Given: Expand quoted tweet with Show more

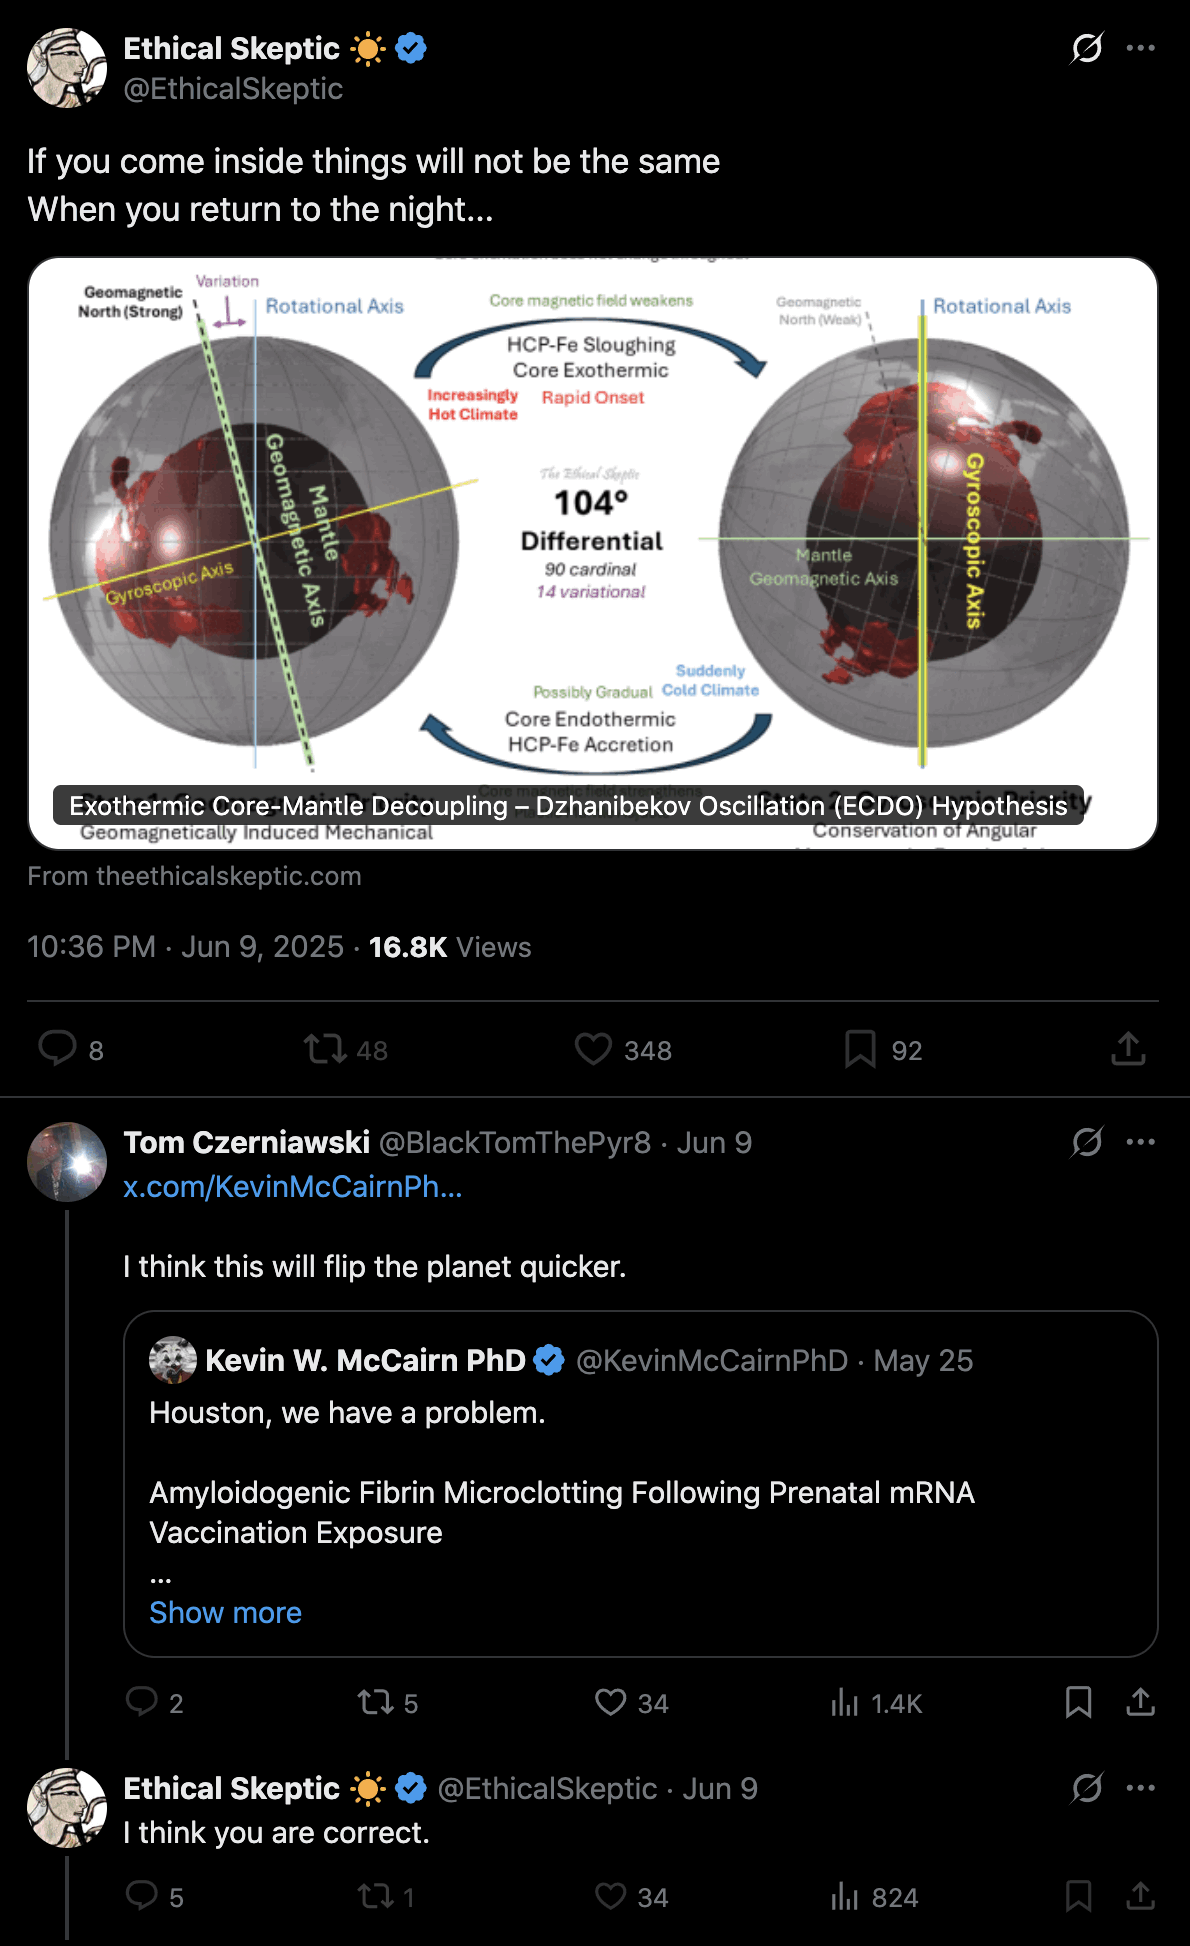Looking at the screenshot, I should (x=225, y=1613).
